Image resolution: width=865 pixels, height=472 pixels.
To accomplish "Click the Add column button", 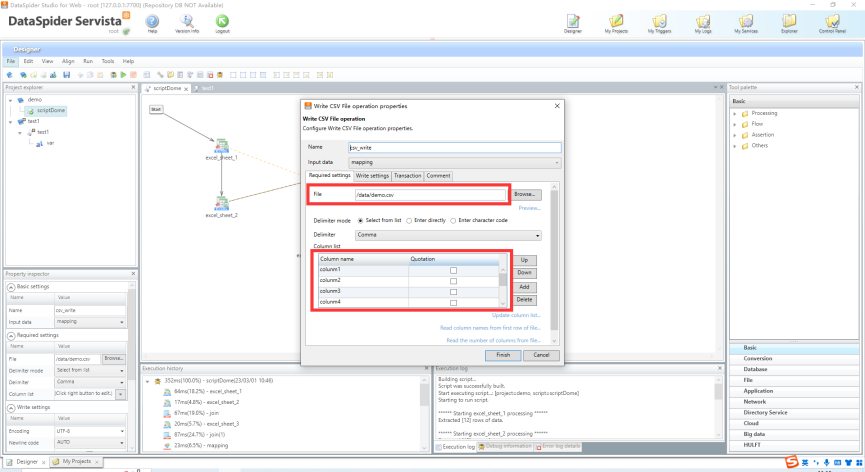I will click(524, 287).
